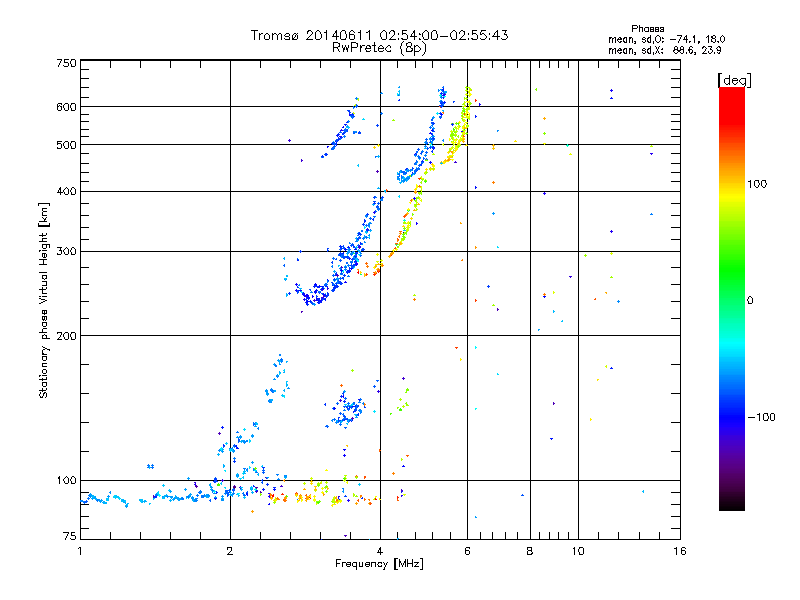The height and width of the screenshot is (600, 800).
Task: Click the x-axis tick label "16"
Action: (680, 551)
